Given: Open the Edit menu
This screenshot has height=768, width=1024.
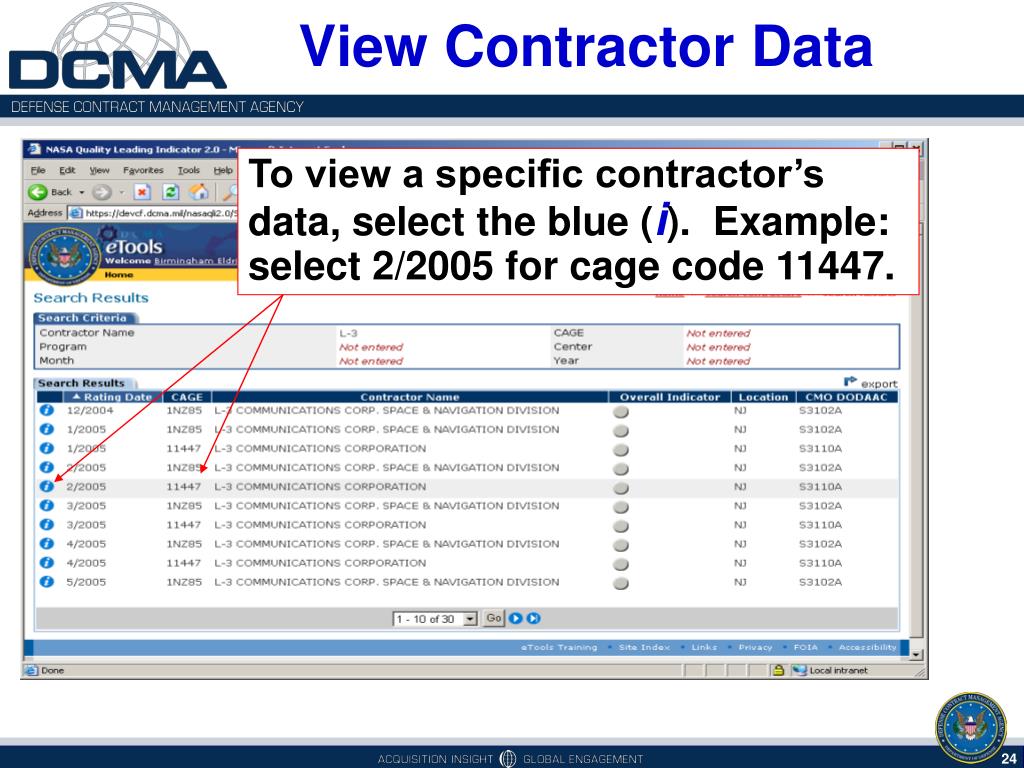Looking at the screenshot, I should coord(67,170).
